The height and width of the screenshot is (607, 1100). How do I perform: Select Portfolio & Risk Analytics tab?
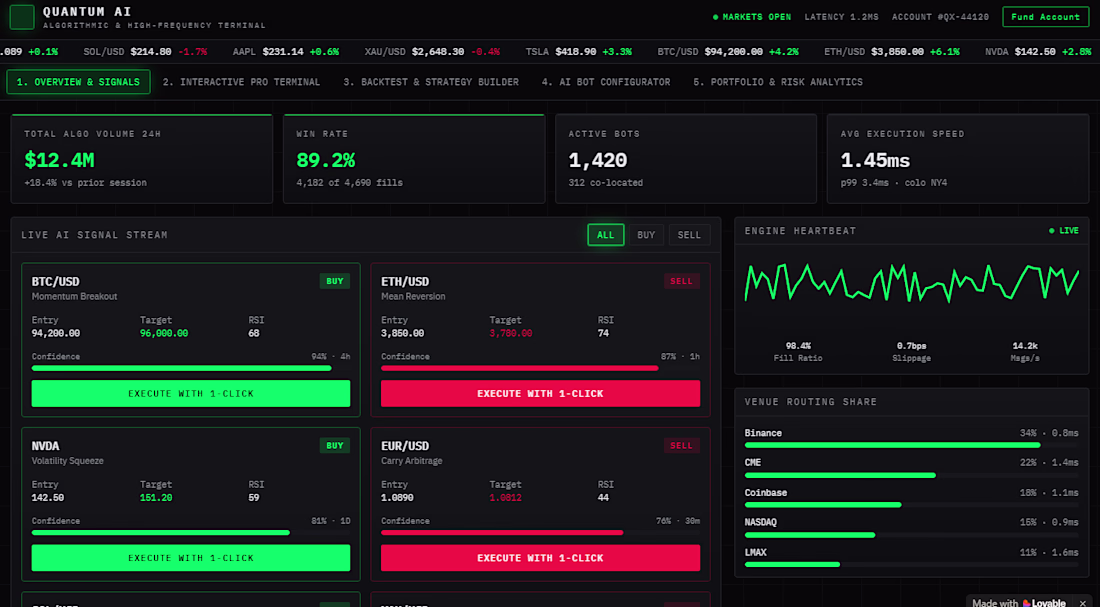[x=778, y=82]
